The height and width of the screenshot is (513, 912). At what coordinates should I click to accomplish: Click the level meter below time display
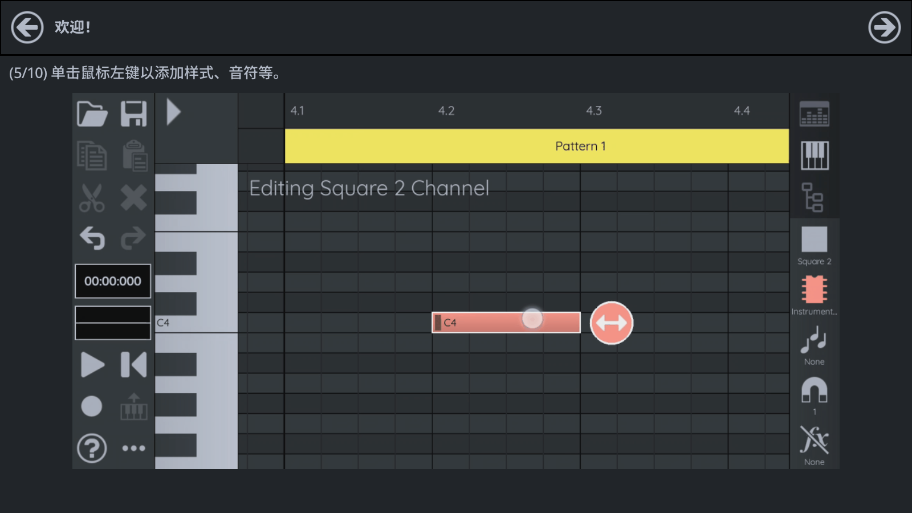coord(113,323)
